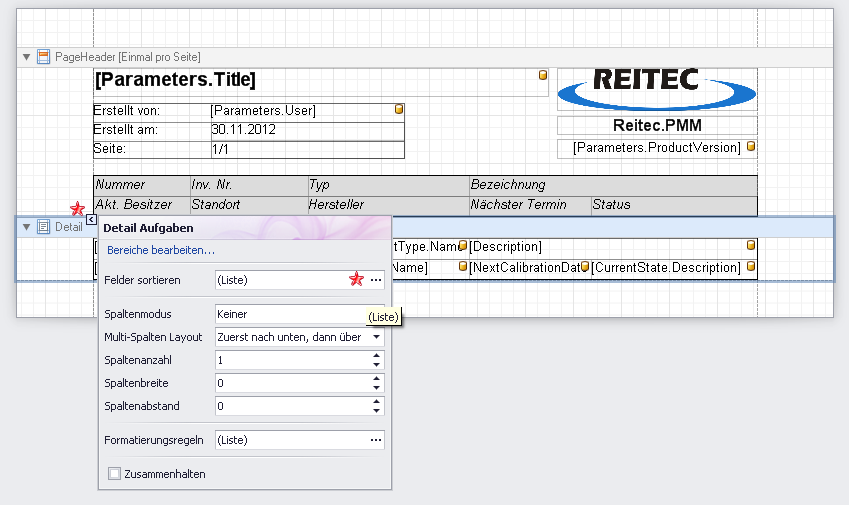Increase Spaltenanzahl with the up arrow
849x505 pixels.
tap(376, 355)
